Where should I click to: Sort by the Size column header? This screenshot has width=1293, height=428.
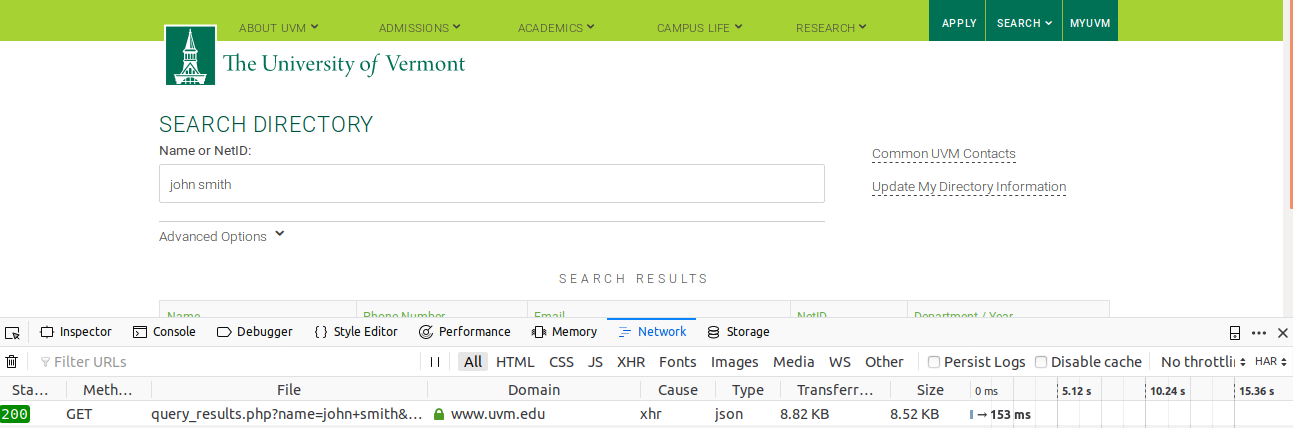click(930, 390)
